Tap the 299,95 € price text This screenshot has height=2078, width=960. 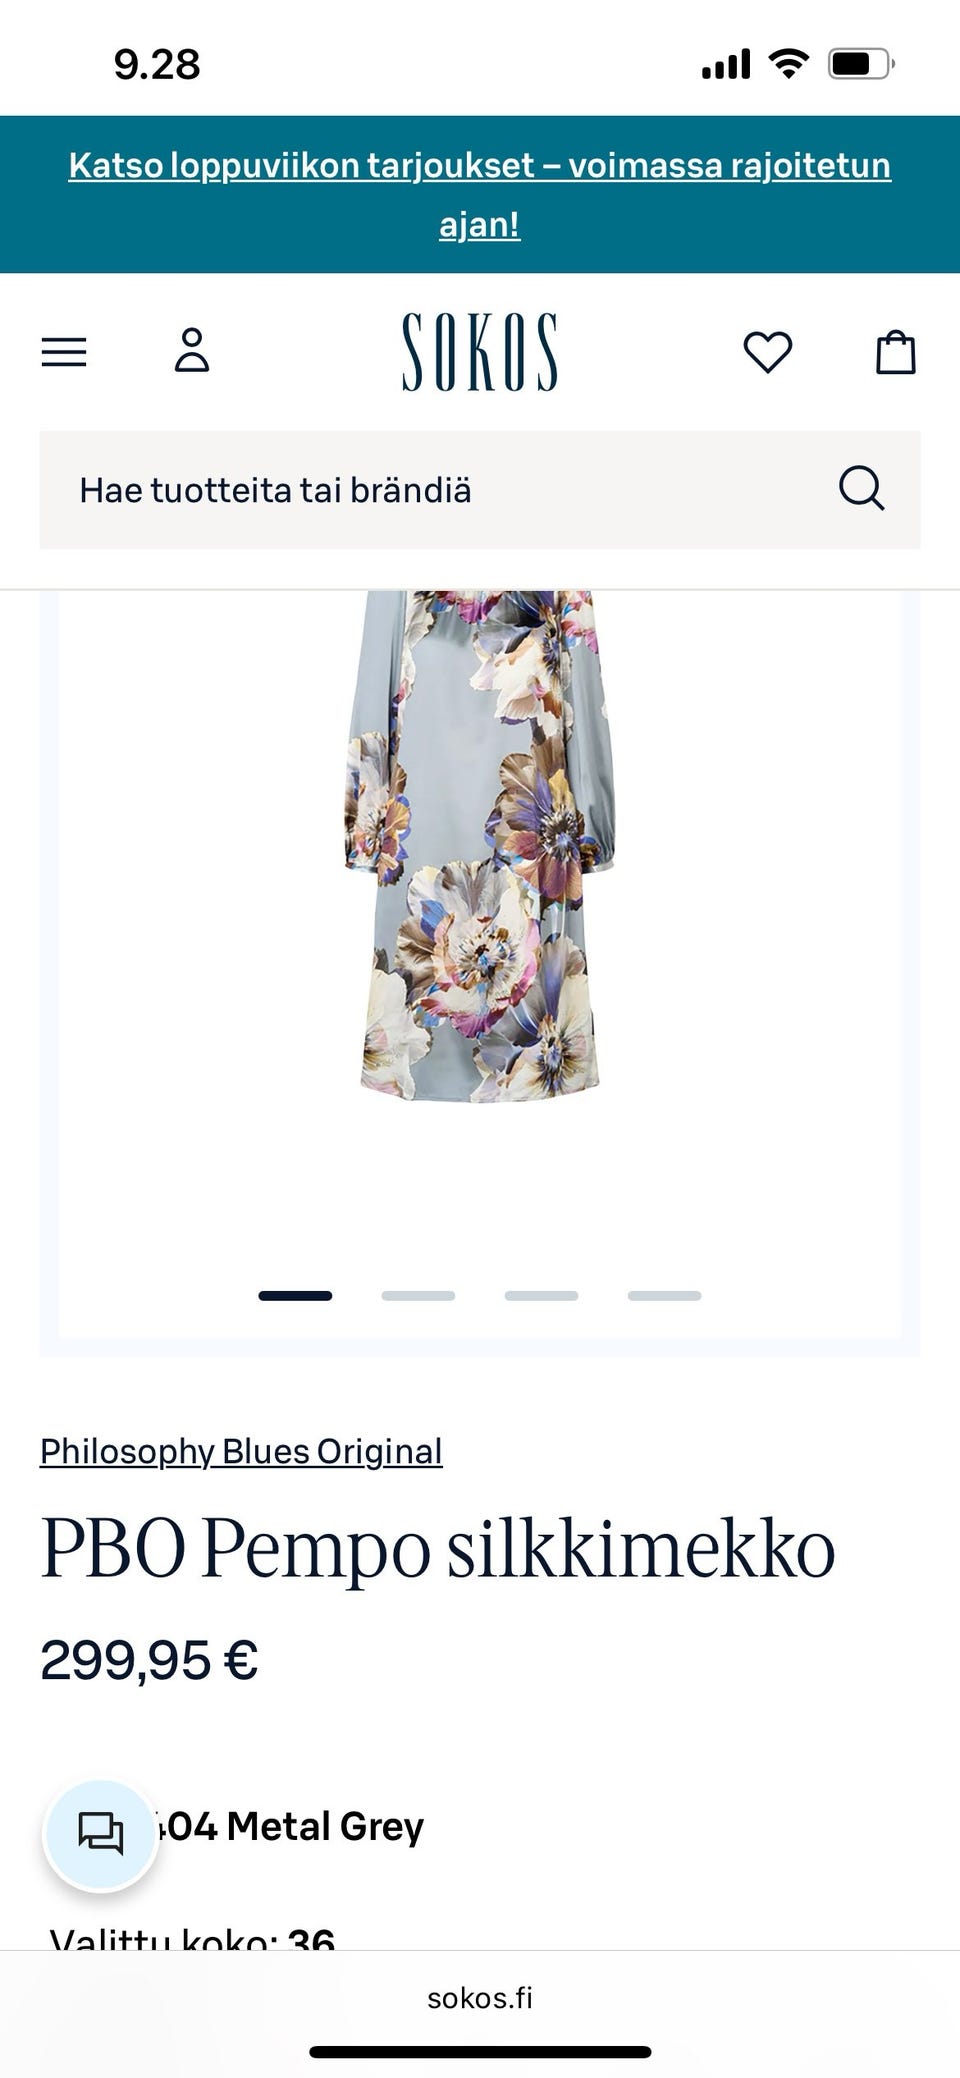pos(149,1661)
